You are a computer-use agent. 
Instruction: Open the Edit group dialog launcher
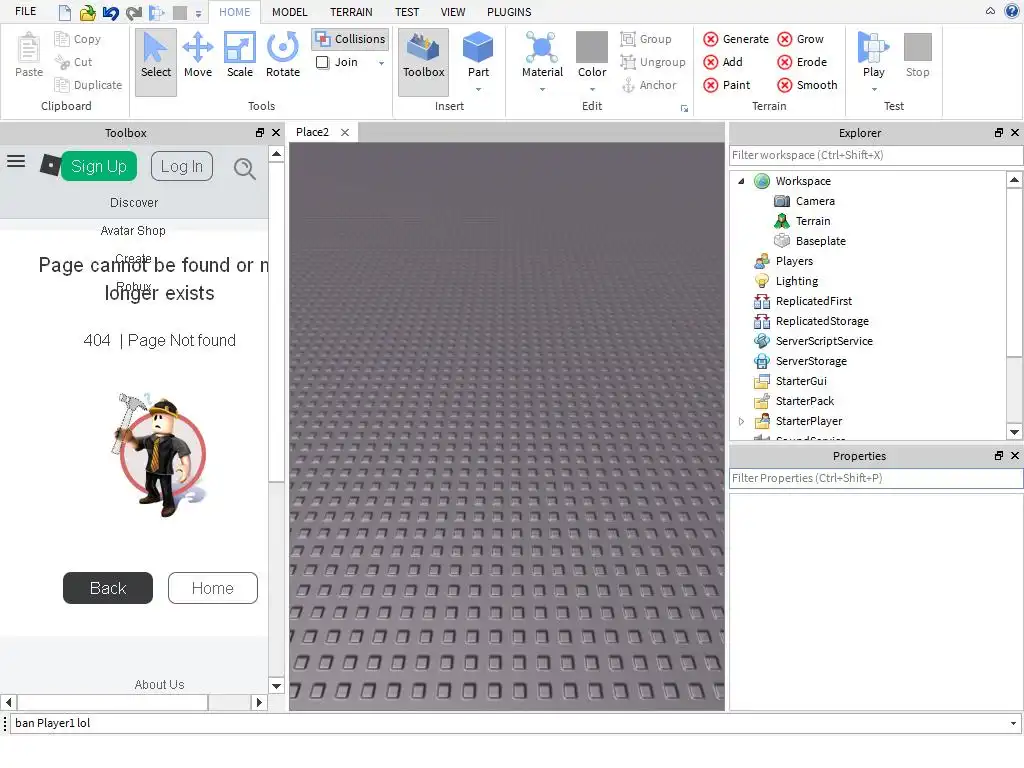(684, 109)
